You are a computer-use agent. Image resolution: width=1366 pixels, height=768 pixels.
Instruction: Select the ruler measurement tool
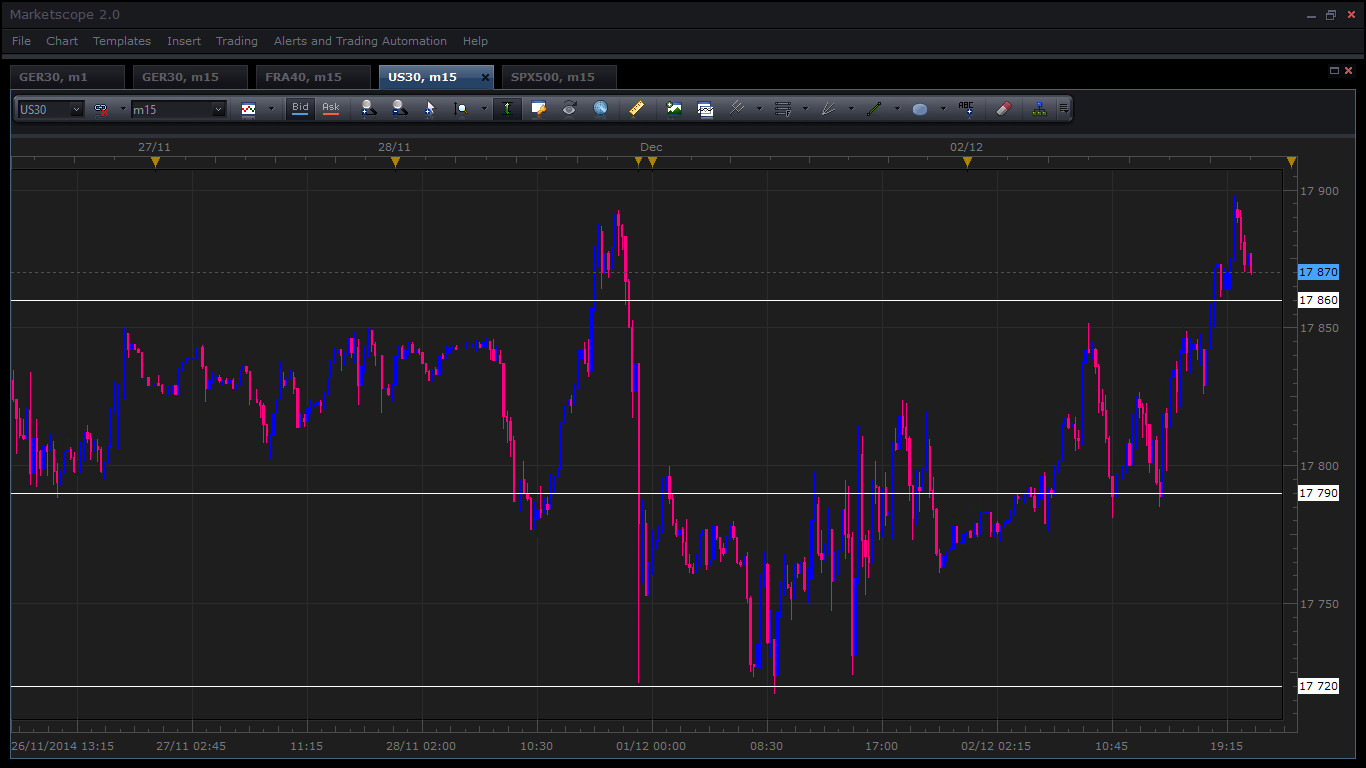(x=637, y=108)
